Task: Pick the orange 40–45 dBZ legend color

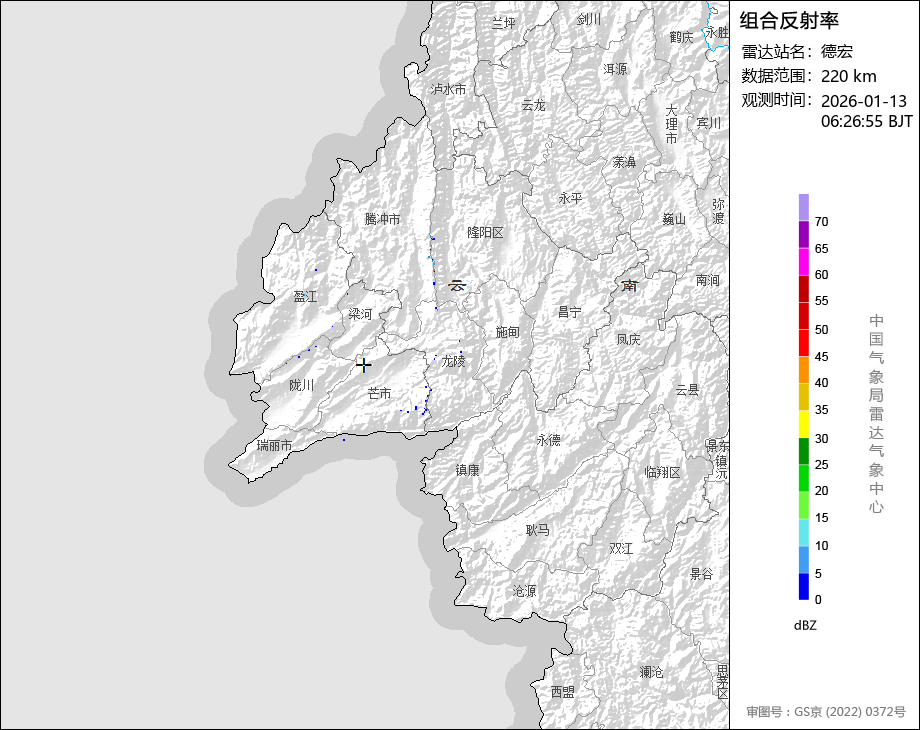Action: coord(804,370)
